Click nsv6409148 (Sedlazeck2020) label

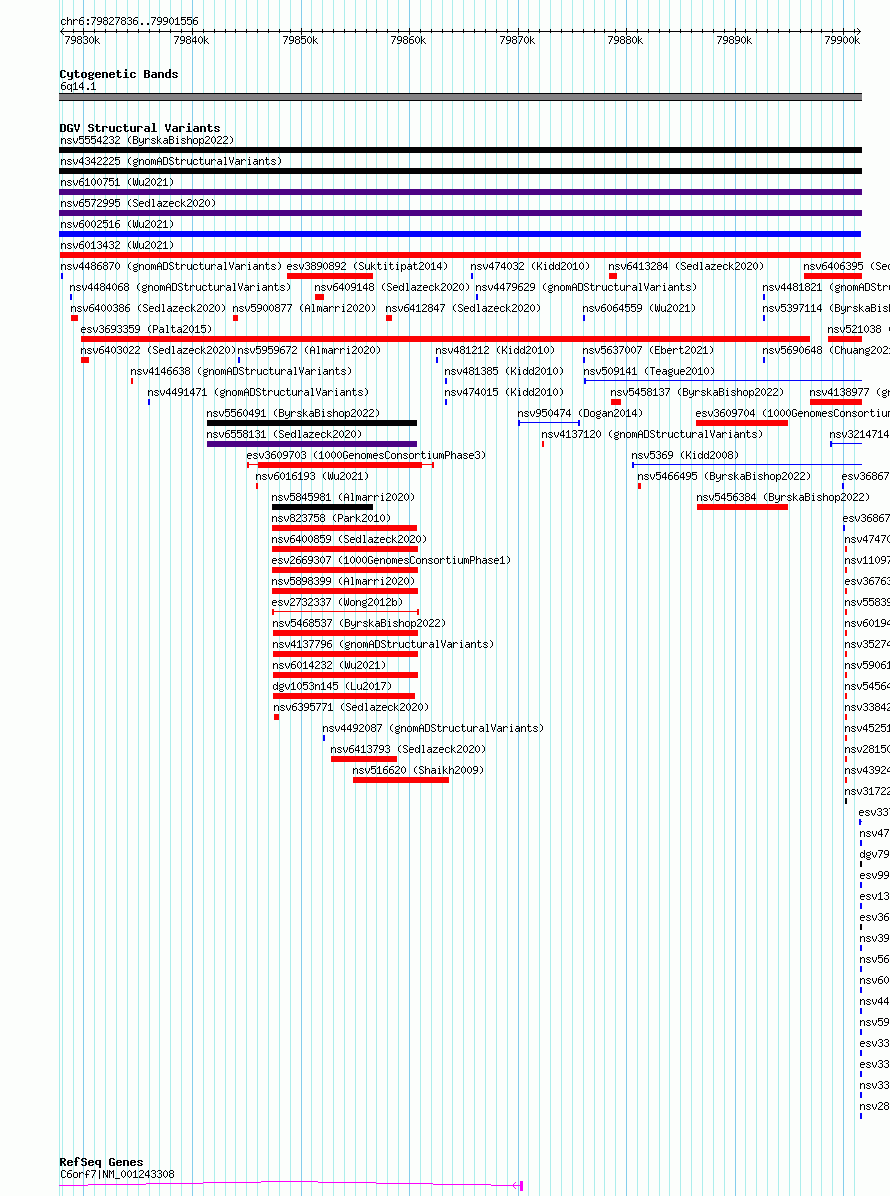tap(392, 287)
